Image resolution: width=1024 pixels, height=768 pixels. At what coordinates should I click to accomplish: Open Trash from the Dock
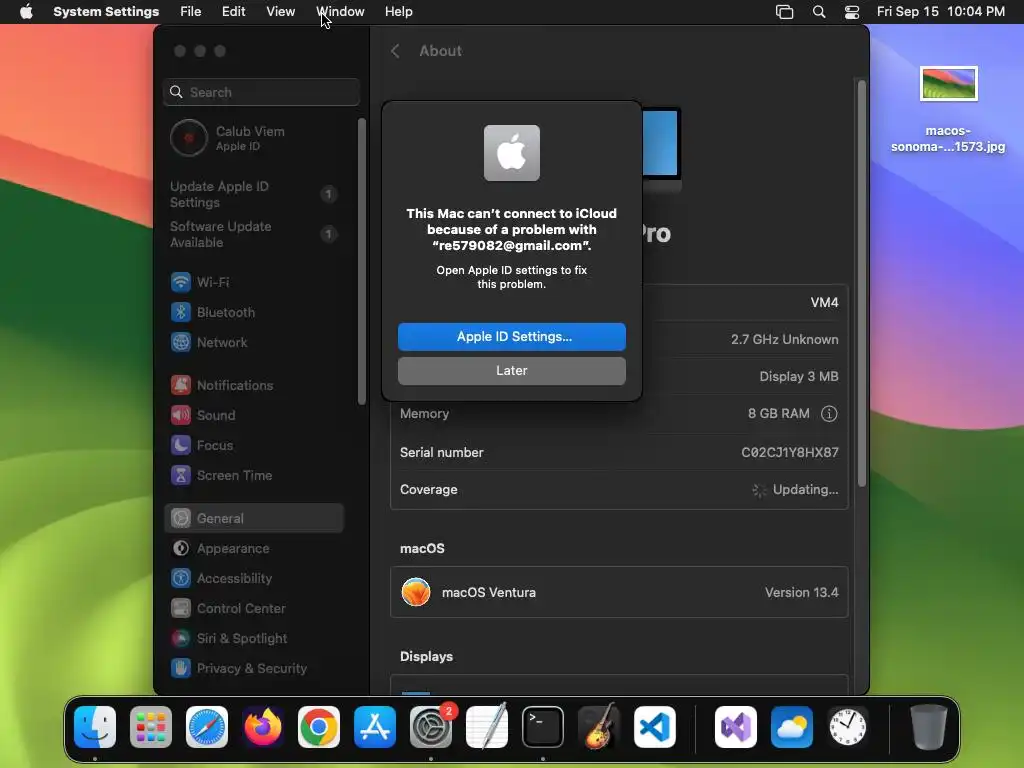coord(929,727)
